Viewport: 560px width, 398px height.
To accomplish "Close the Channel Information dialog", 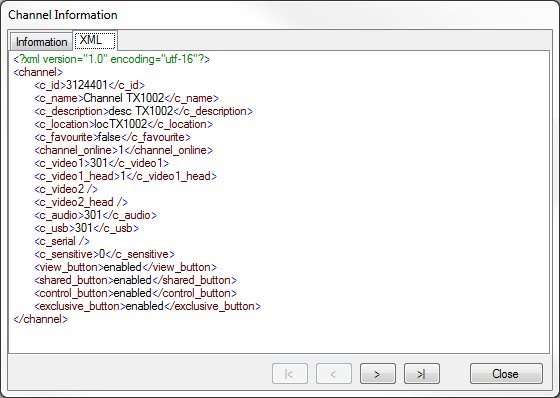I will pyautogui.click(x=506, y=374).
